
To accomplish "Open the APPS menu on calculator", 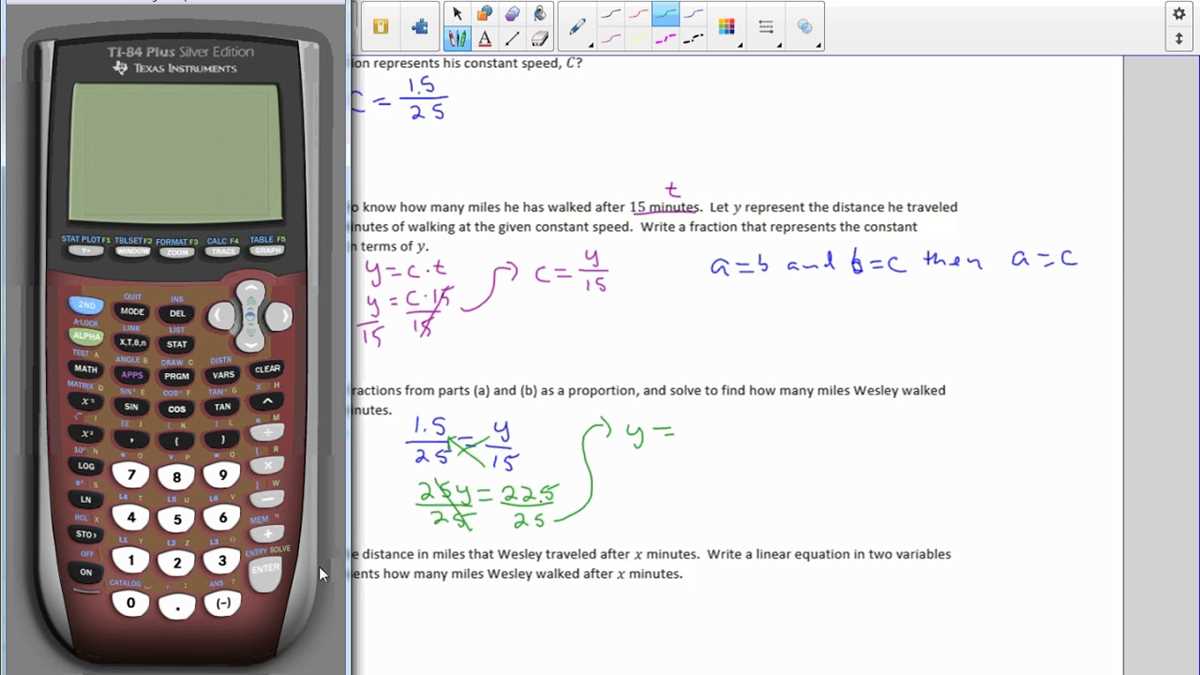I will pos(132,375).
